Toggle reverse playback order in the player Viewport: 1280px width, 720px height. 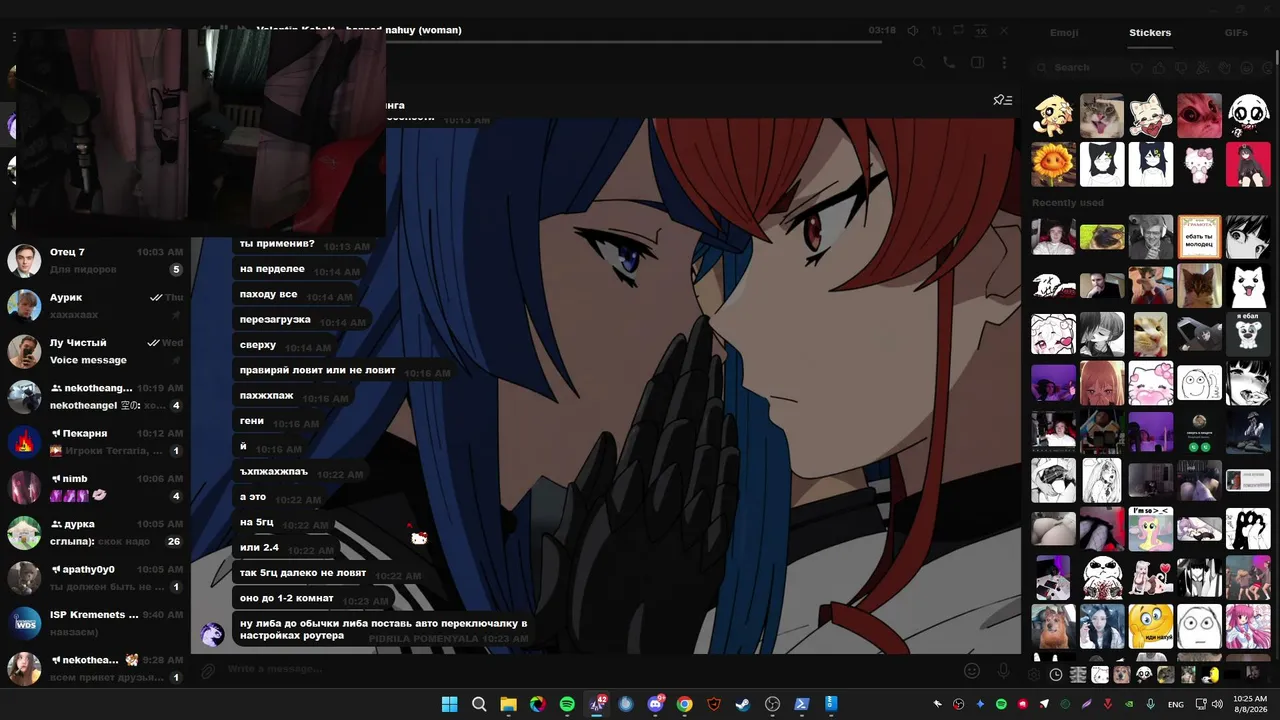point(936,31)
